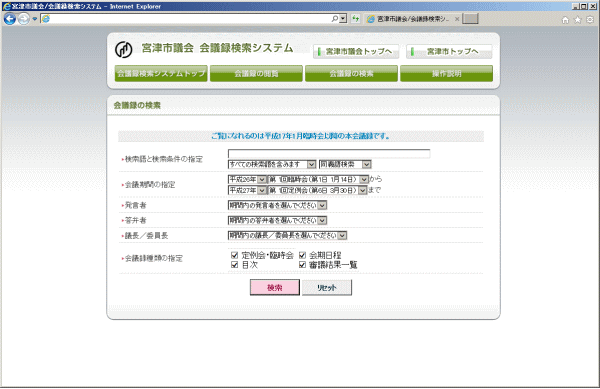Open the recent pages history arrow
The image size is (600, 389).
click(x=34, y=19)
